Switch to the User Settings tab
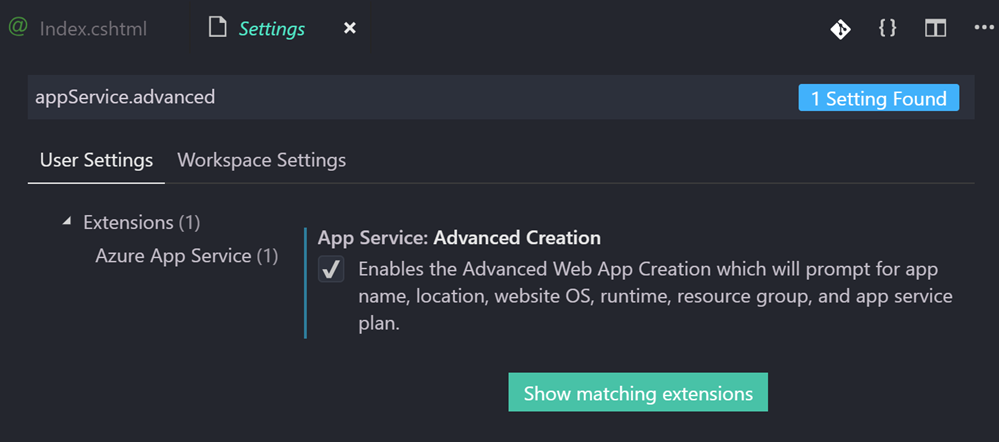Screen dimensions: 999x442 point(96,160)
